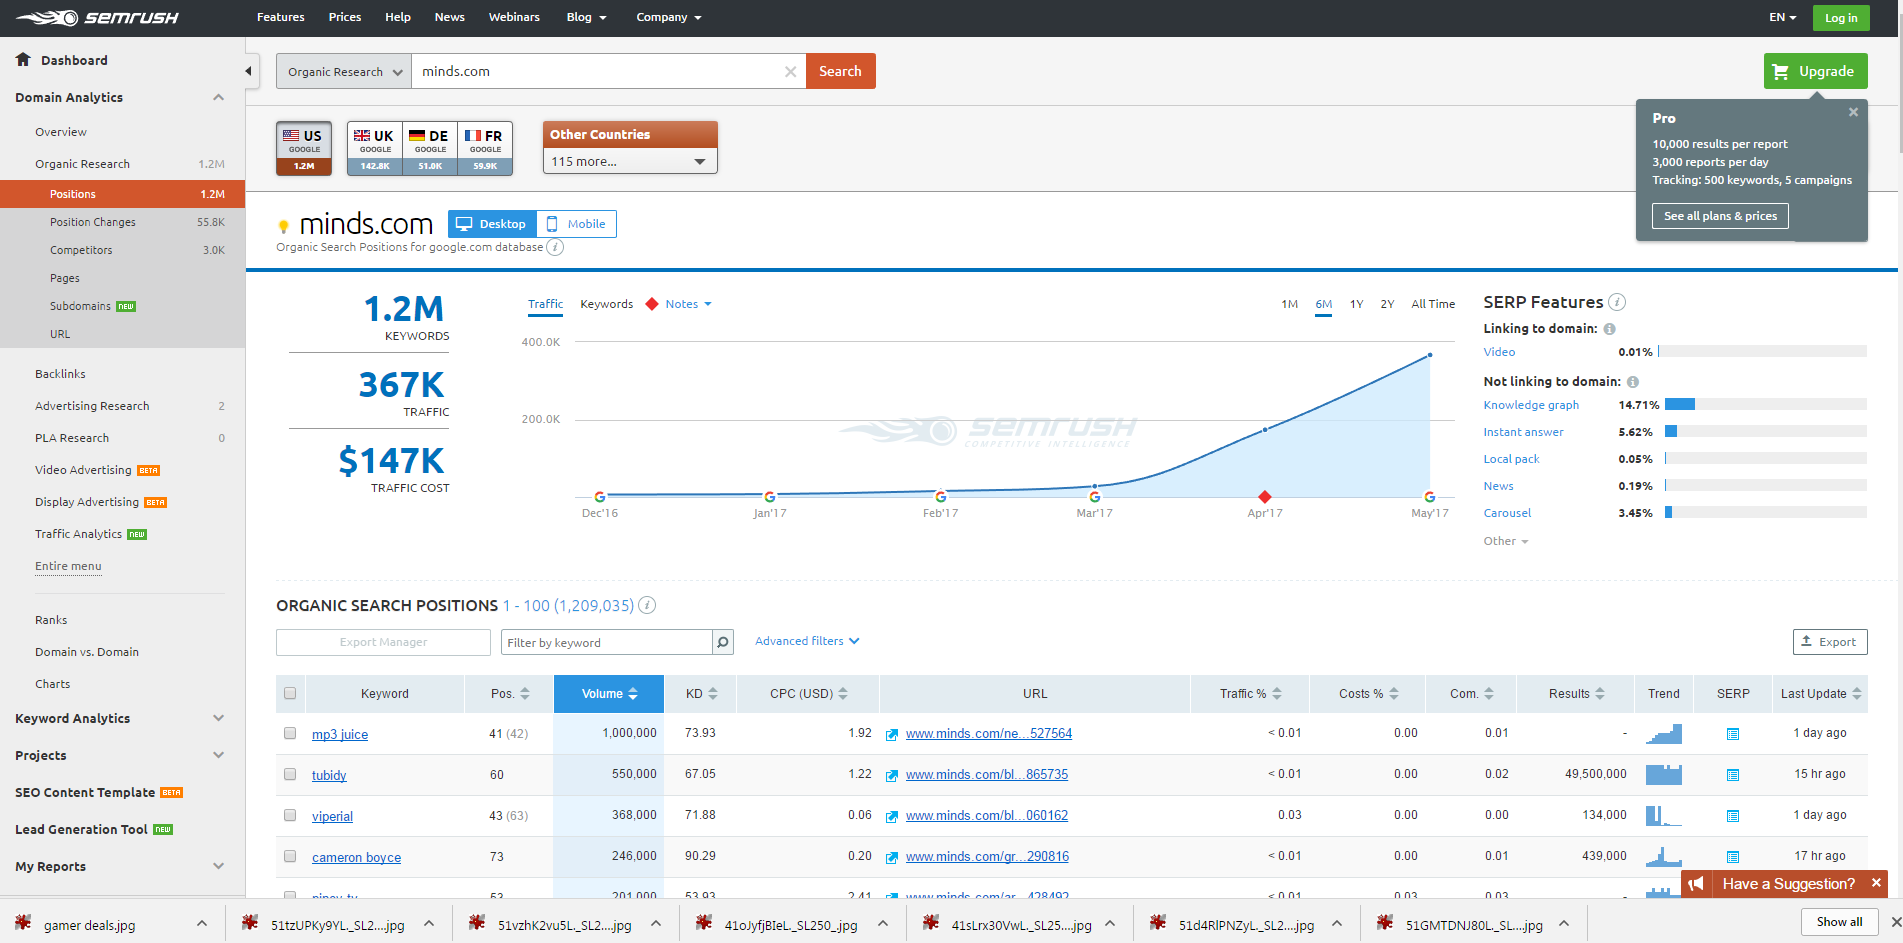Expand the Company menu
Viewport: 1903px width, 943px height.
click(x=669, y=17)
